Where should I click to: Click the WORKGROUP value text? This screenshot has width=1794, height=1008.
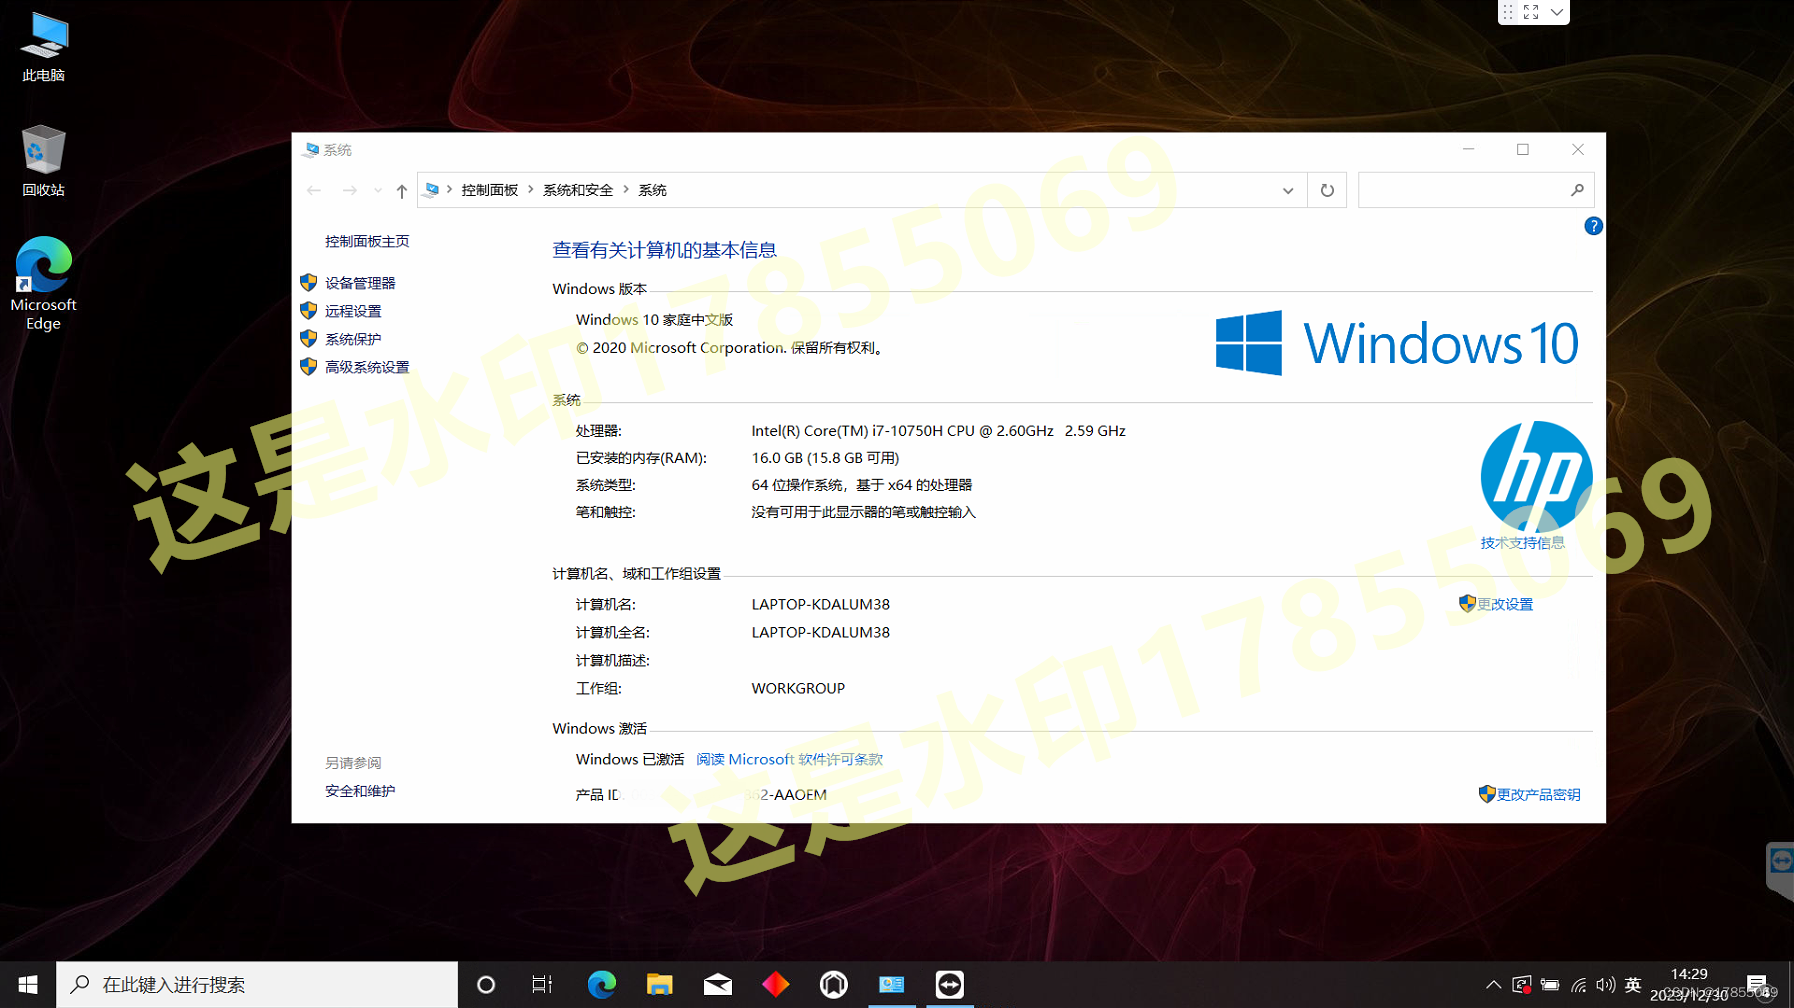[798, 688]
